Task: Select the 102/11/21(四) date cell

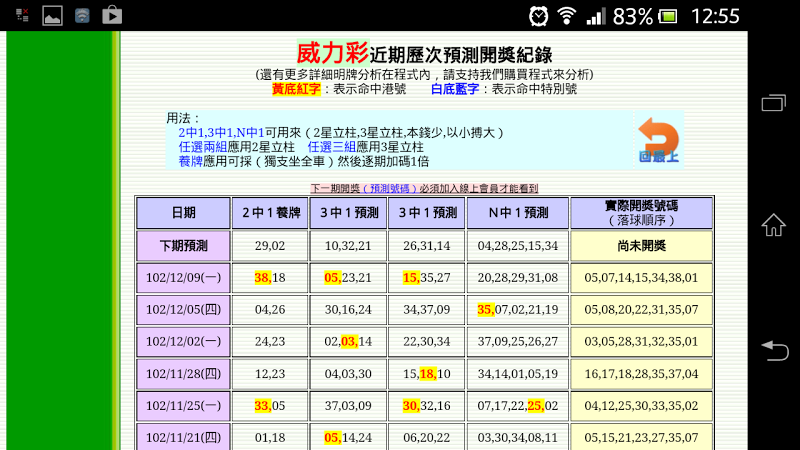Action: point(183,437)
